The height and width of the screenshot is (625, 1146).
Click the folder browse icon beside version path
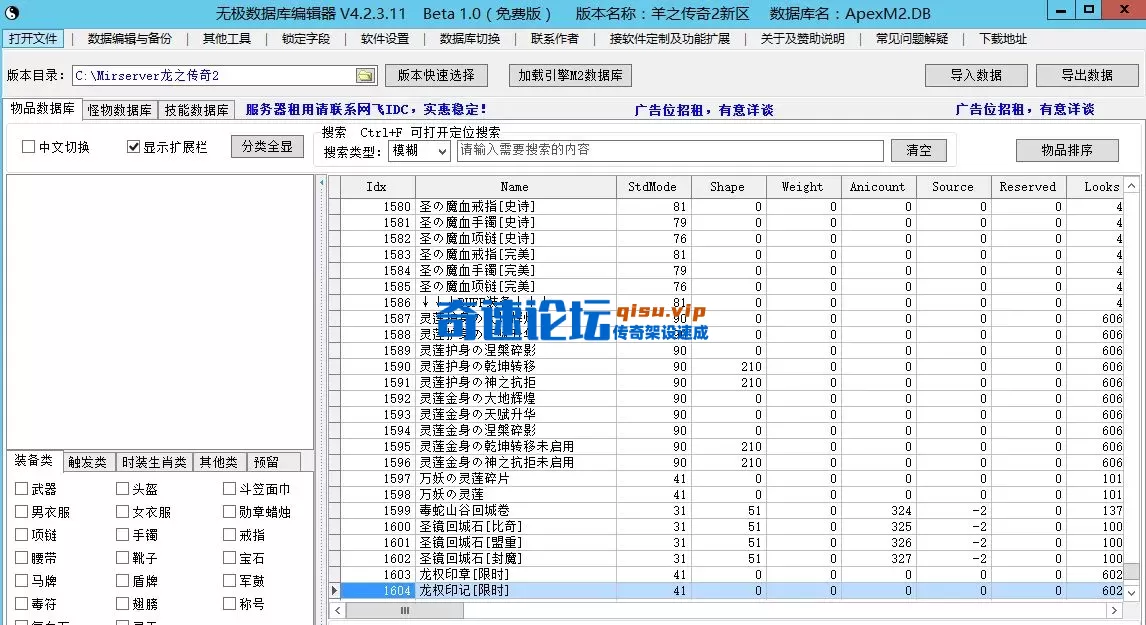(x=365, y=76)
